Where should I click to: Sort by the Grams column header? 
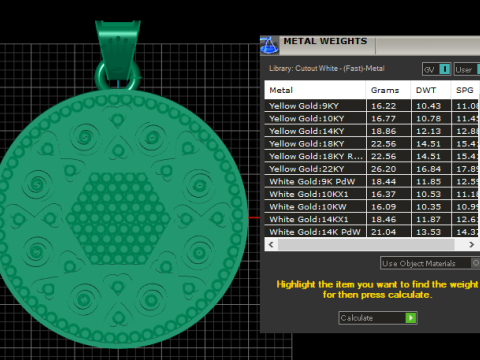[388, 90]
